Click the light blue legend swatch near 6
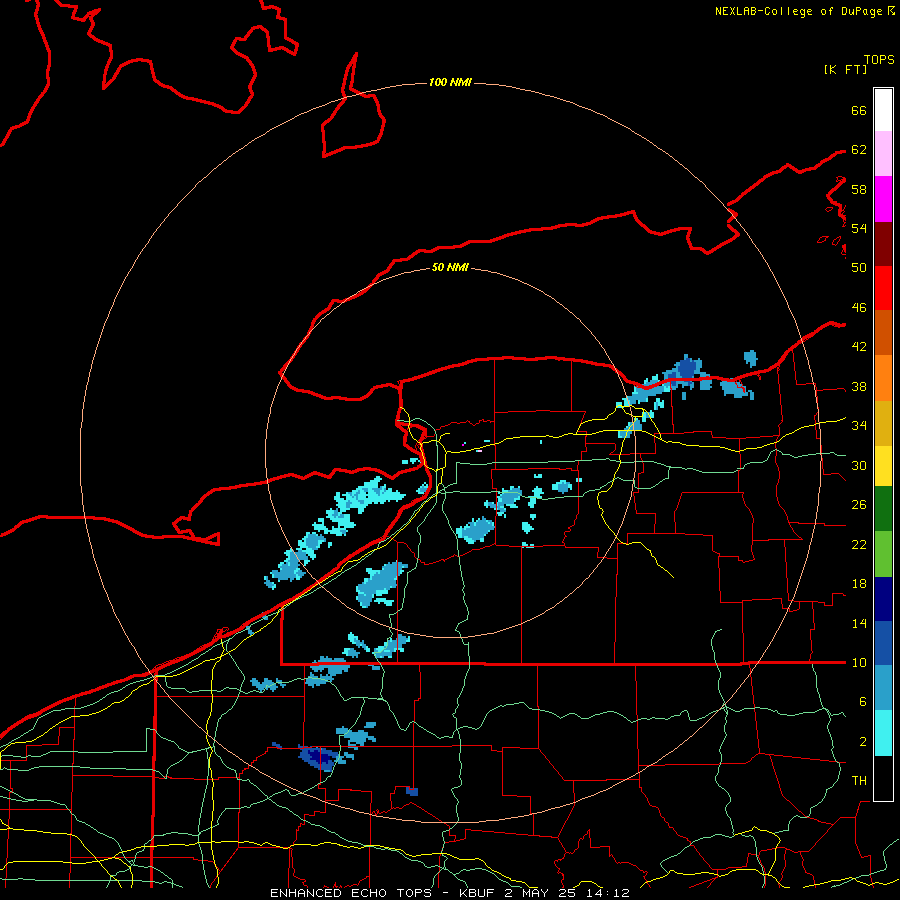900x900 pixels. coord(883,687)
